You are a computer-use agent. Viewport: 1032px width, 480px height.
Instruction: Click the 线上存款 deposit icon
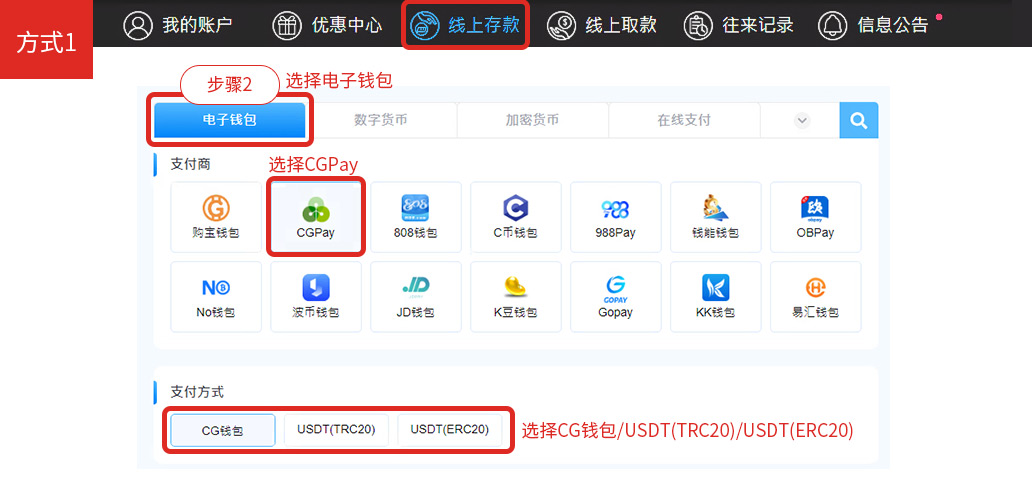coord(425,26)
